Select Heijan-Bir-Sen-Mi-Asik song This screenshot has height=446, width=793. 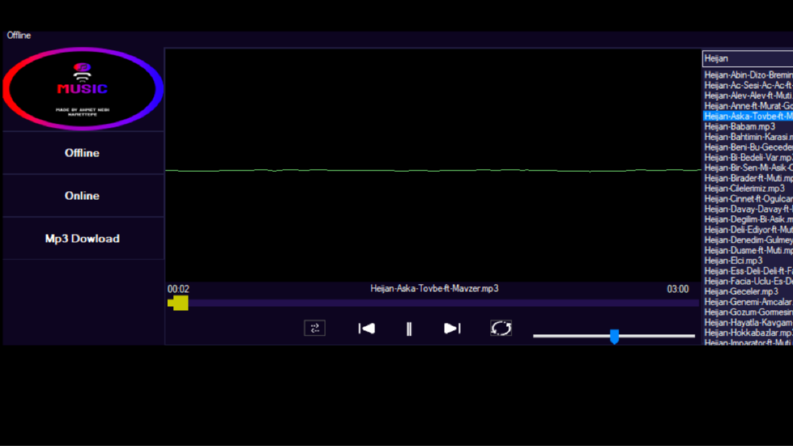click(x=748, y=168)
